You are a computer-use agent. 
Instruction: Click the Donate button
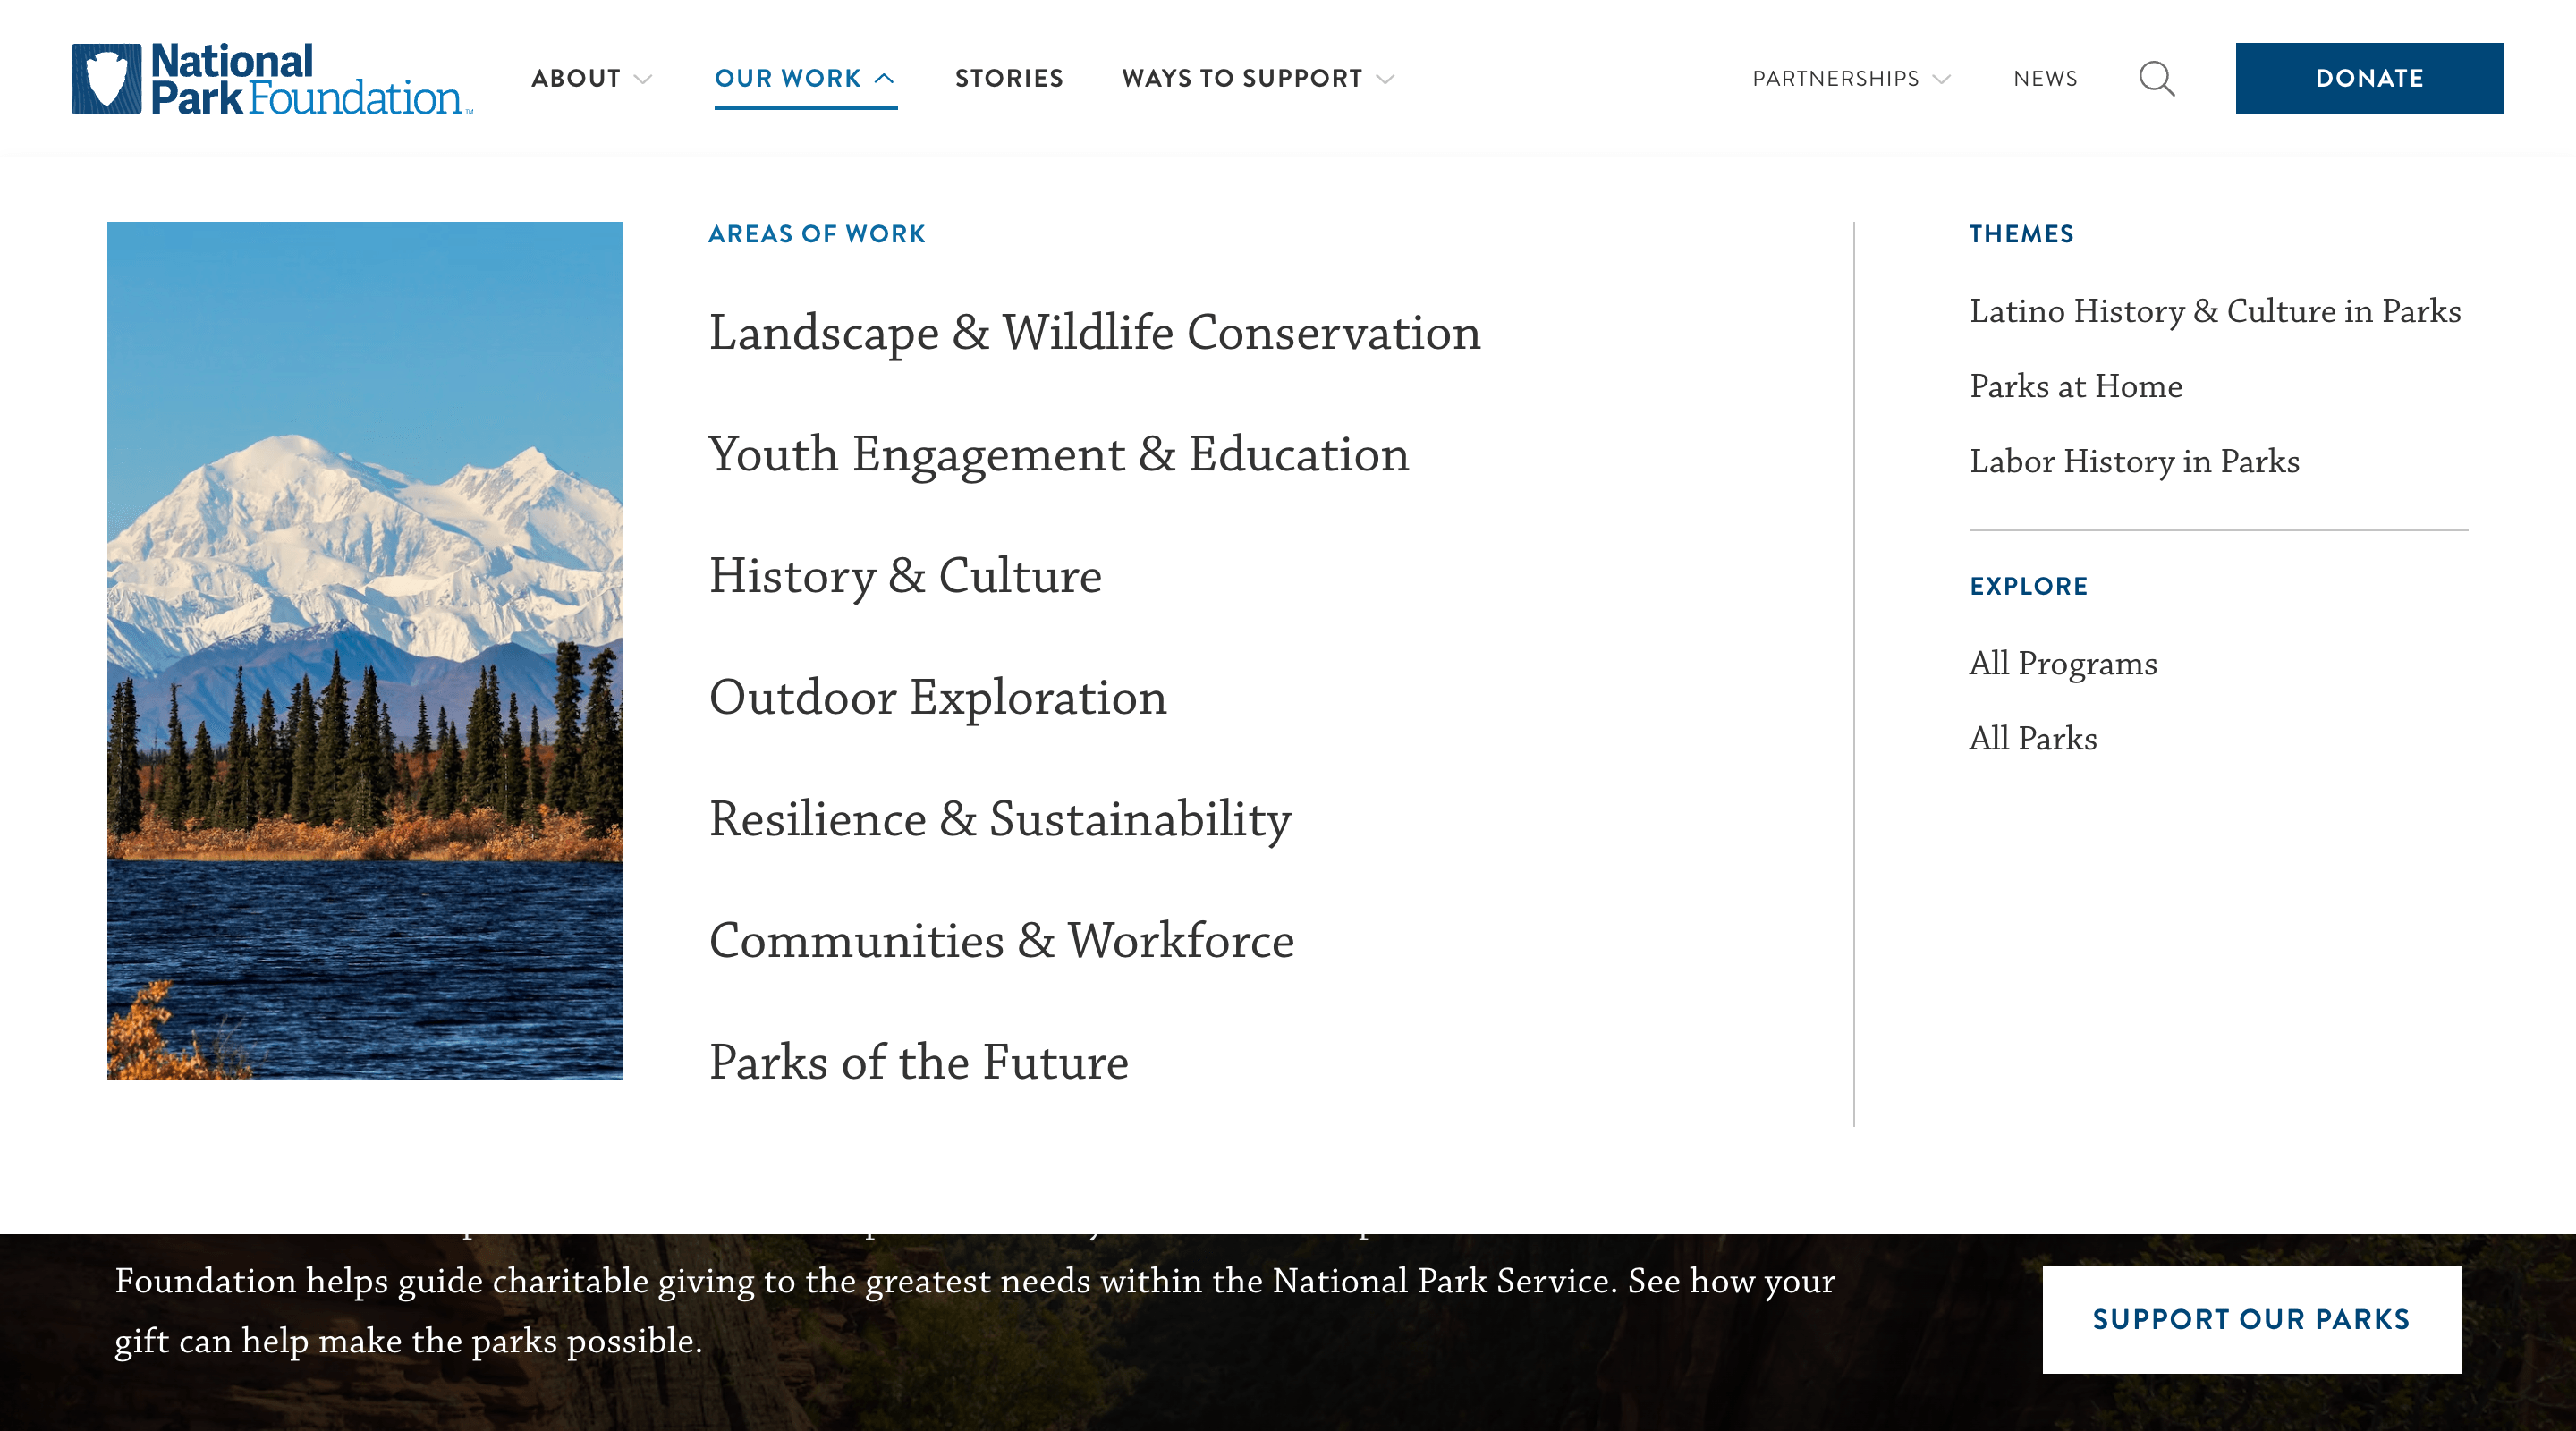(x=2369, y=79)
